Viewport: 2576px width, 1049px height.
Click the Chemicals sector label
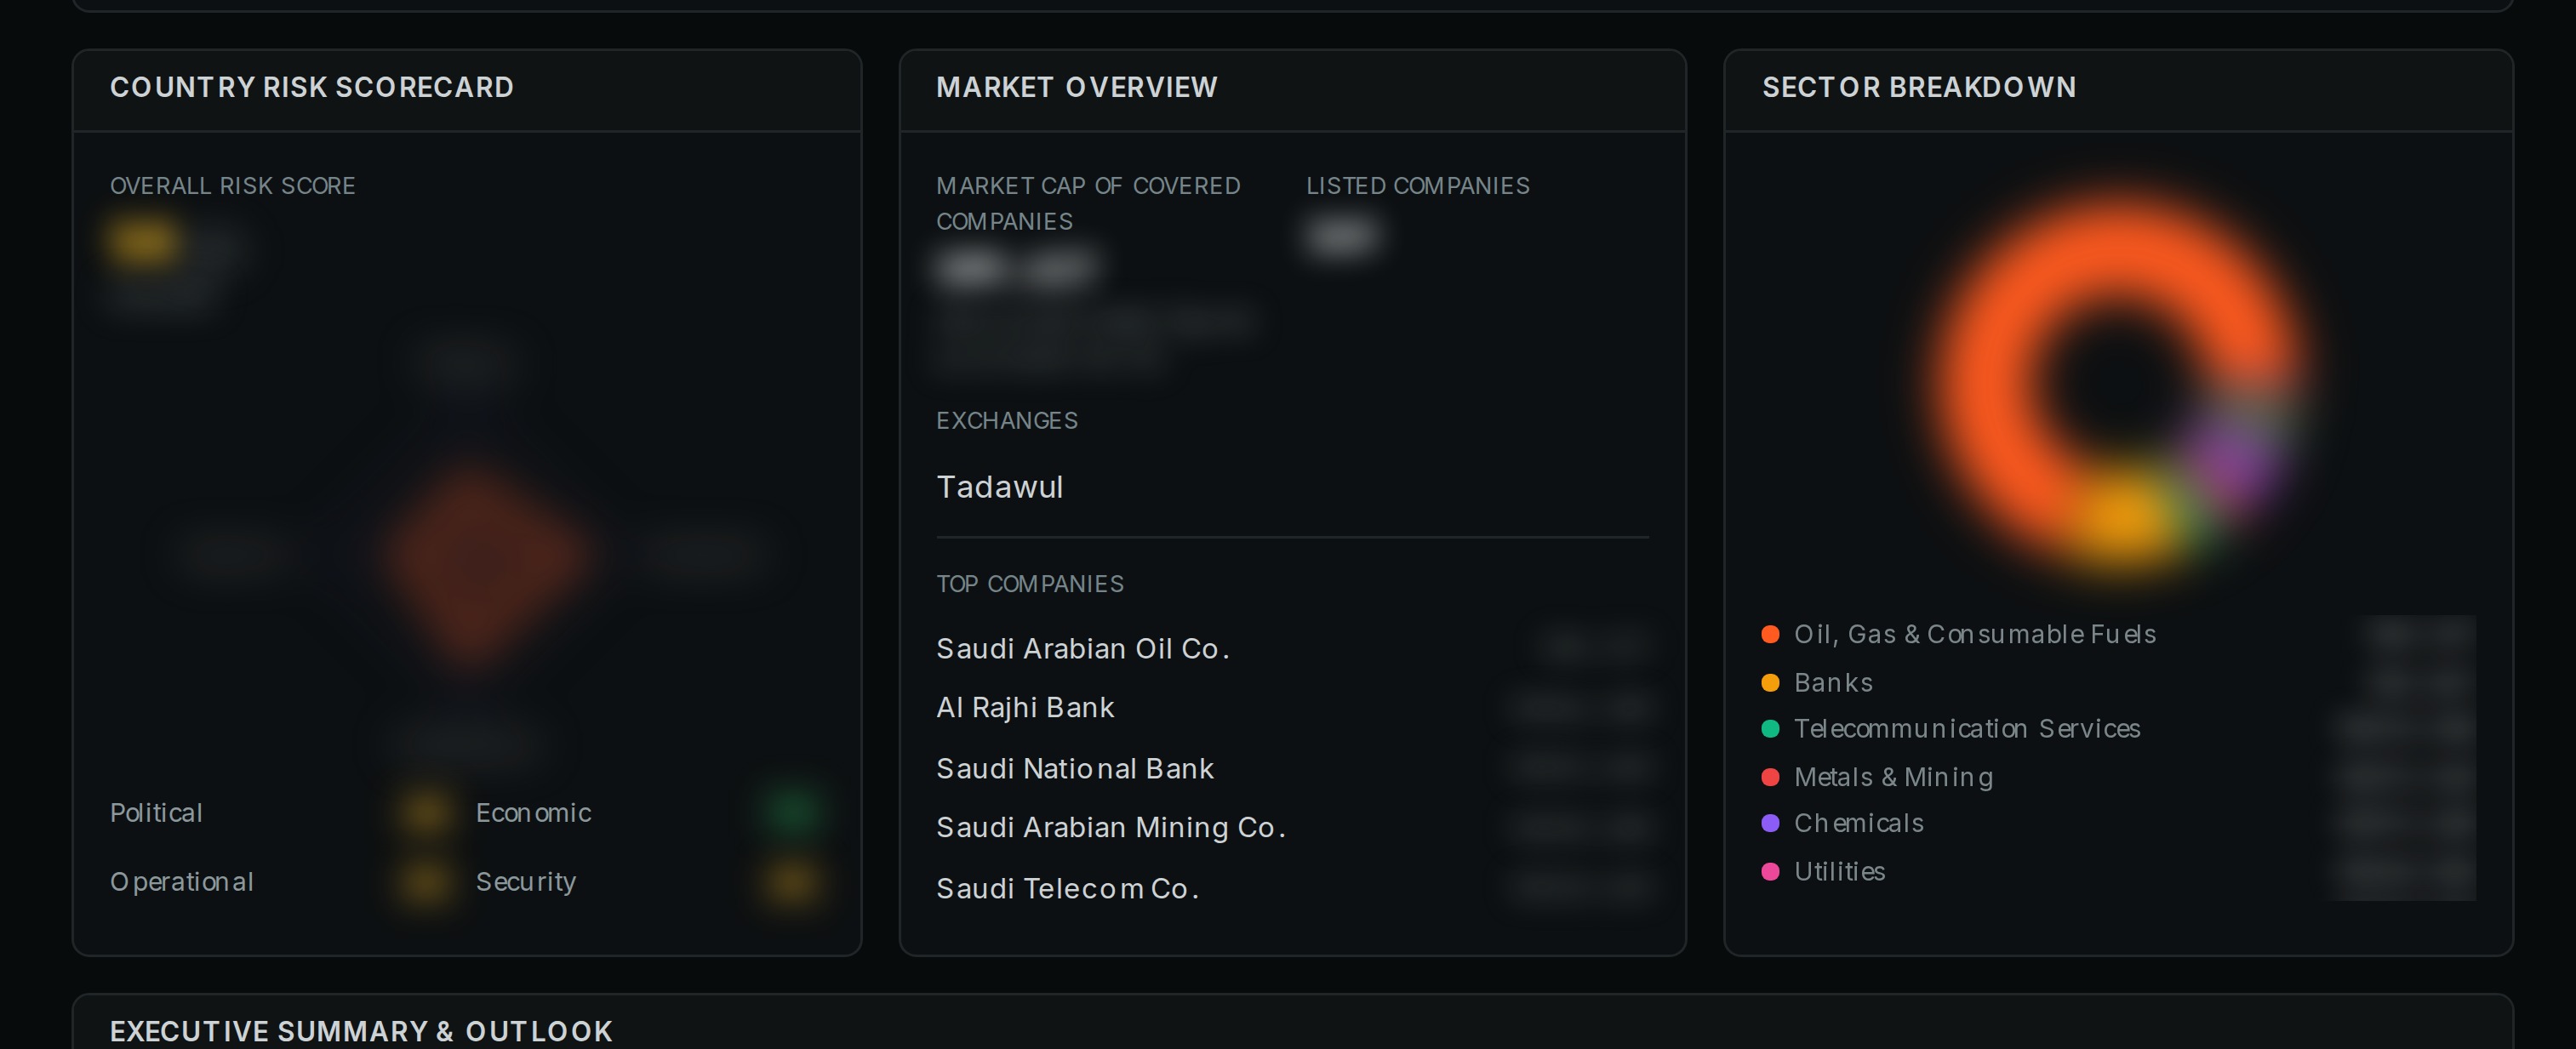(1859, 823)
